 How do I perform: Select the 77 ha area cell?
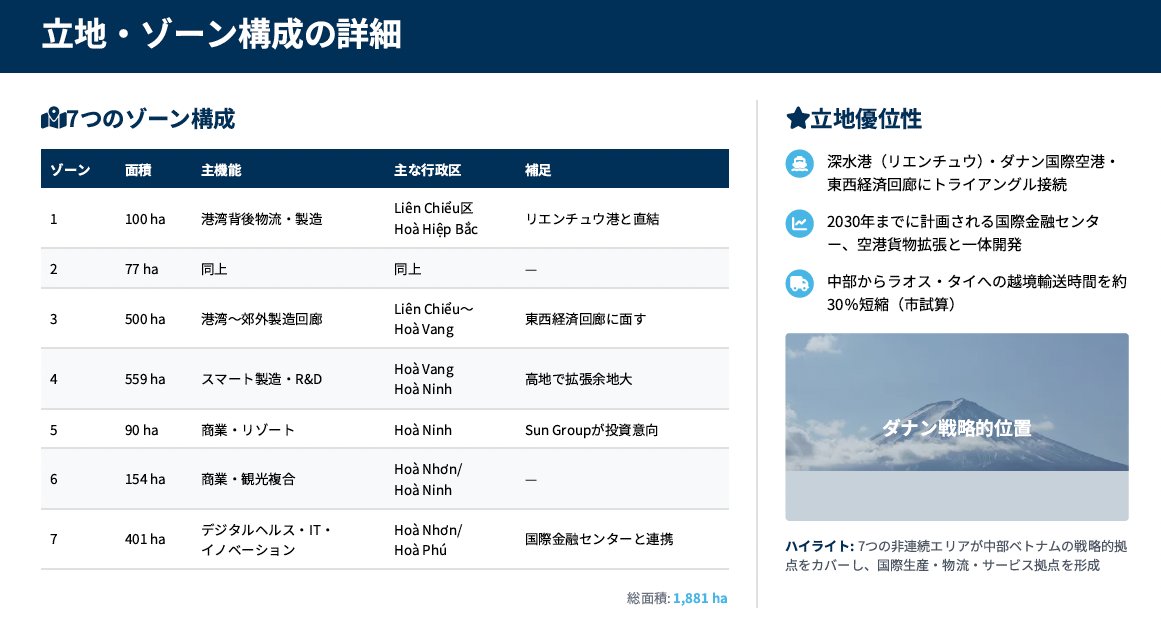tap(141, 269)
